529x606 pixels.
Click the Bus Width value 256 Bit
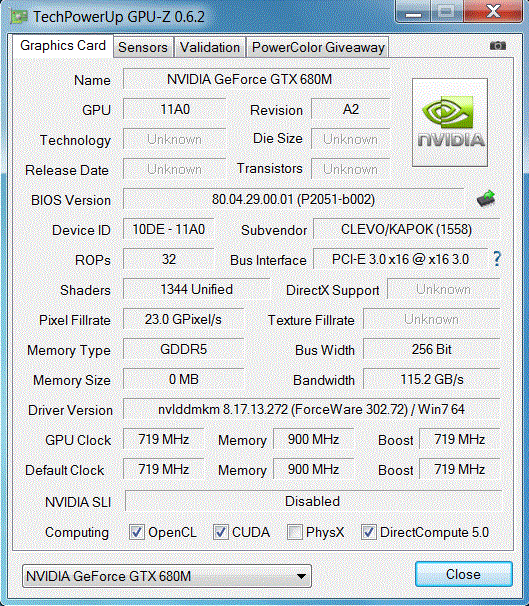432,349
